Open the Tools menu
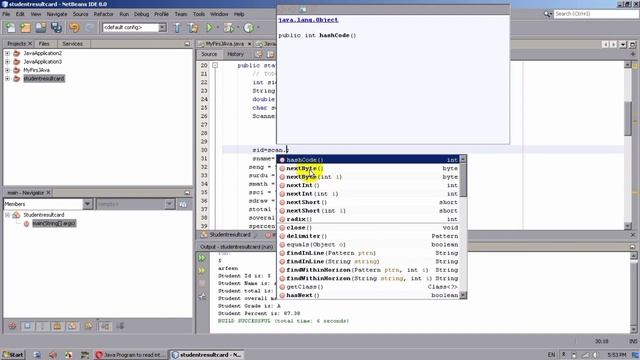The height and width of the screenshot is (360, 640). [x=199, y=14]
